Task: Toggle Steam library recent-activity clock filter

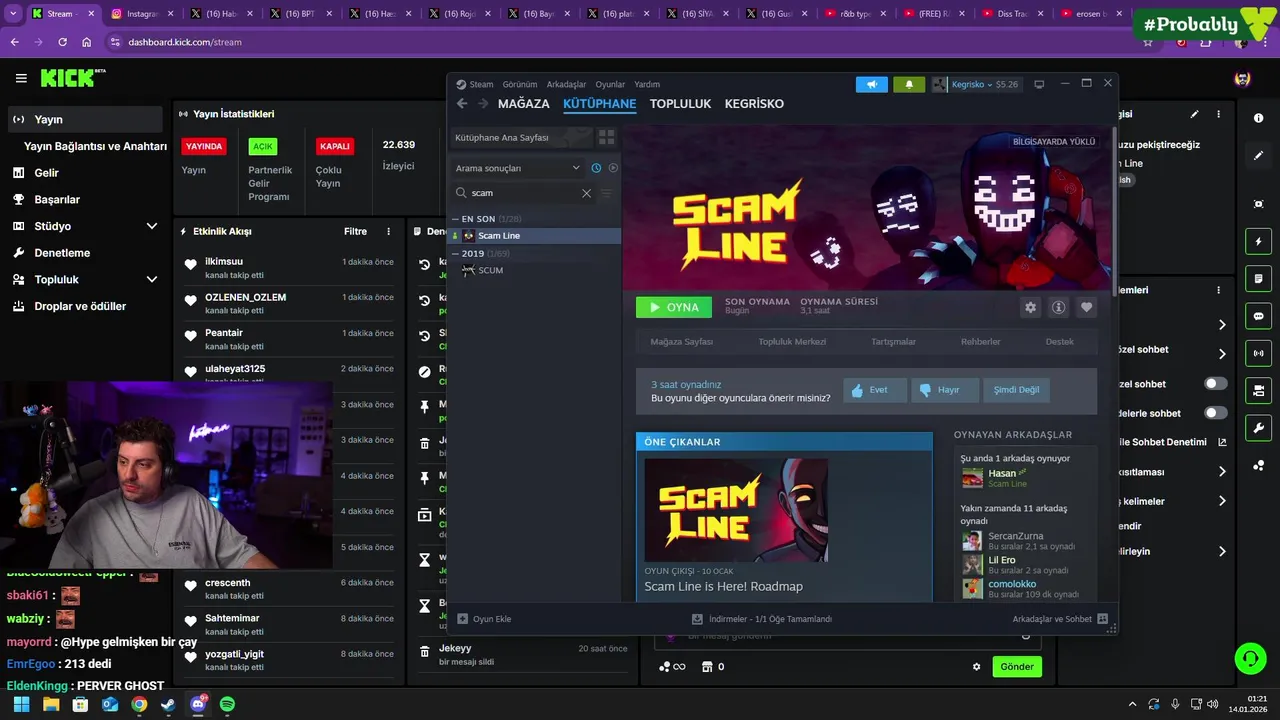Action: coord(596,168)
